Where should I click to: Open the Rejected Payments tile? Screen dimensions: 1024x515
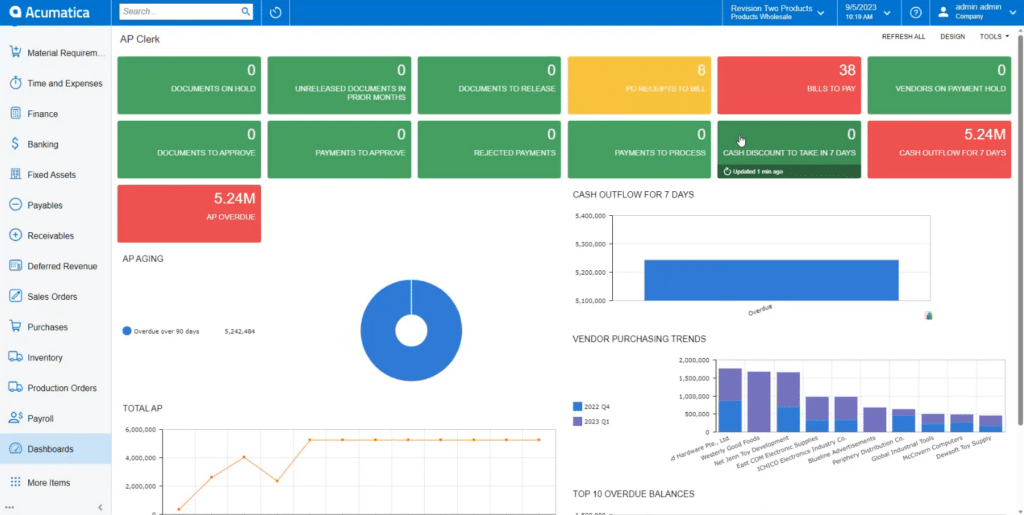(x=489, y=149)
